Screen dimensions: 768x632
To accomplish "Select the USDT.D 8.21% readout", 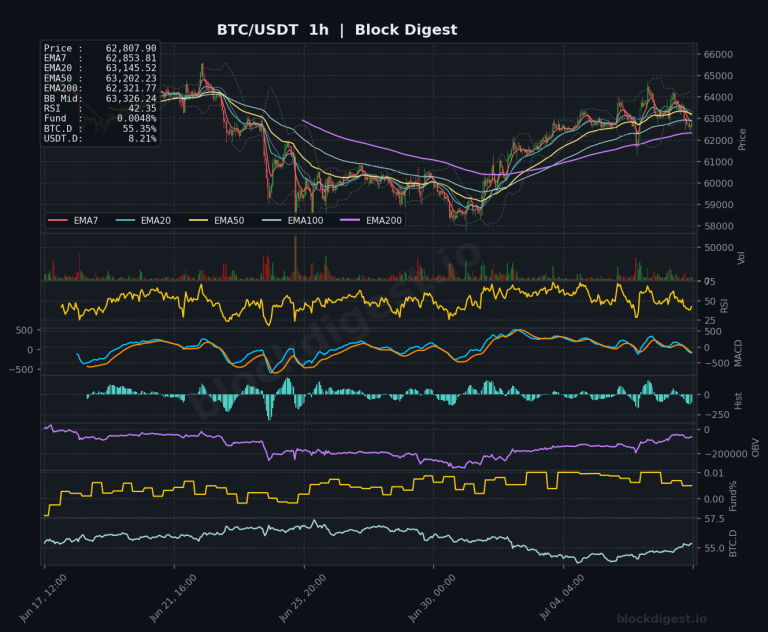I will pyautogui.click(x=100, y=139).
